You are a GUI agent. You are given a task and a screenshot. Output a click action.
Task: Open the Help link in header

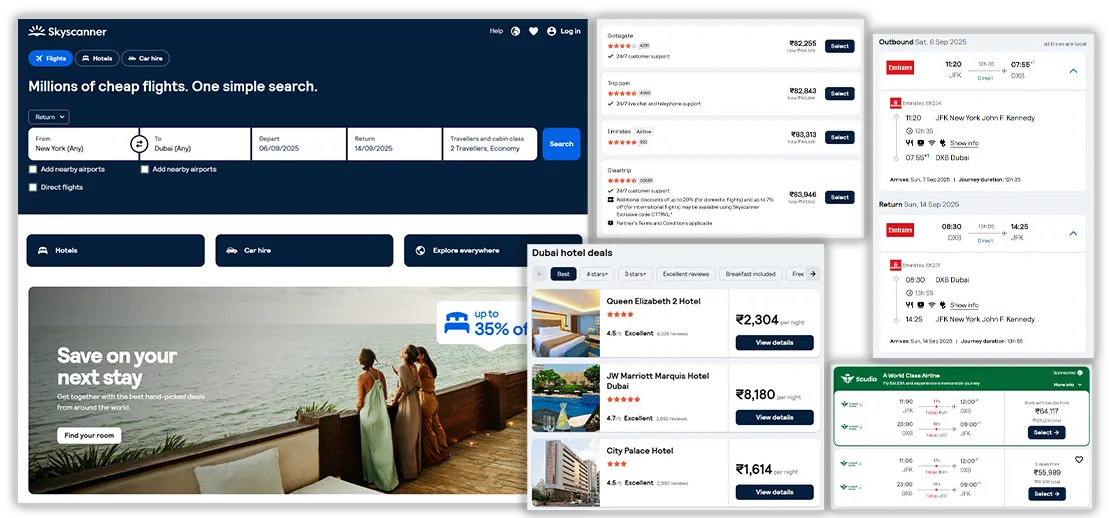[x=496, y=31]
